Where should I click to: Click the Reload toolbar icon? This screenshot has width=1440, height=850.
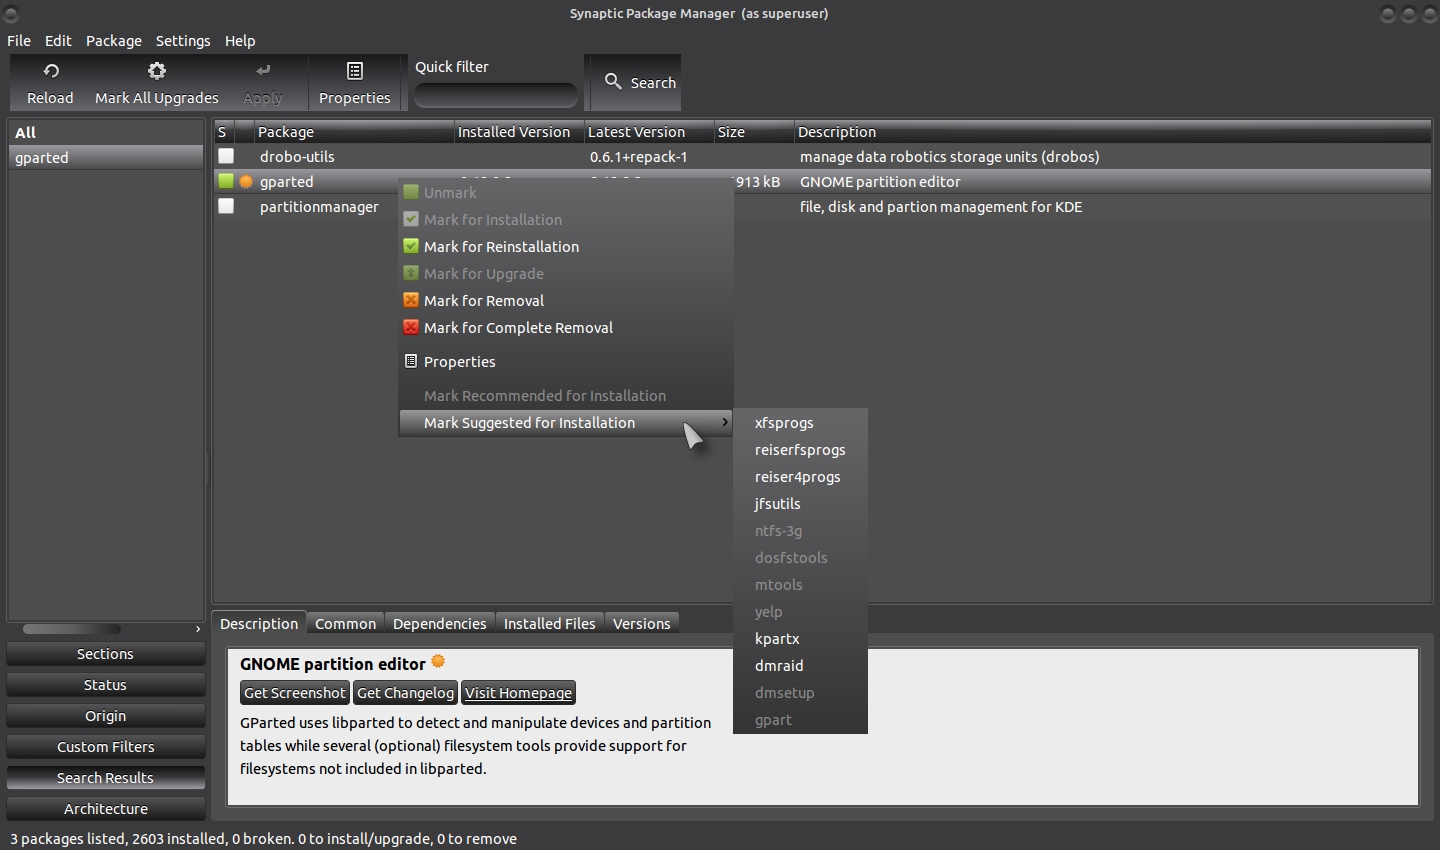coord(50,71)
